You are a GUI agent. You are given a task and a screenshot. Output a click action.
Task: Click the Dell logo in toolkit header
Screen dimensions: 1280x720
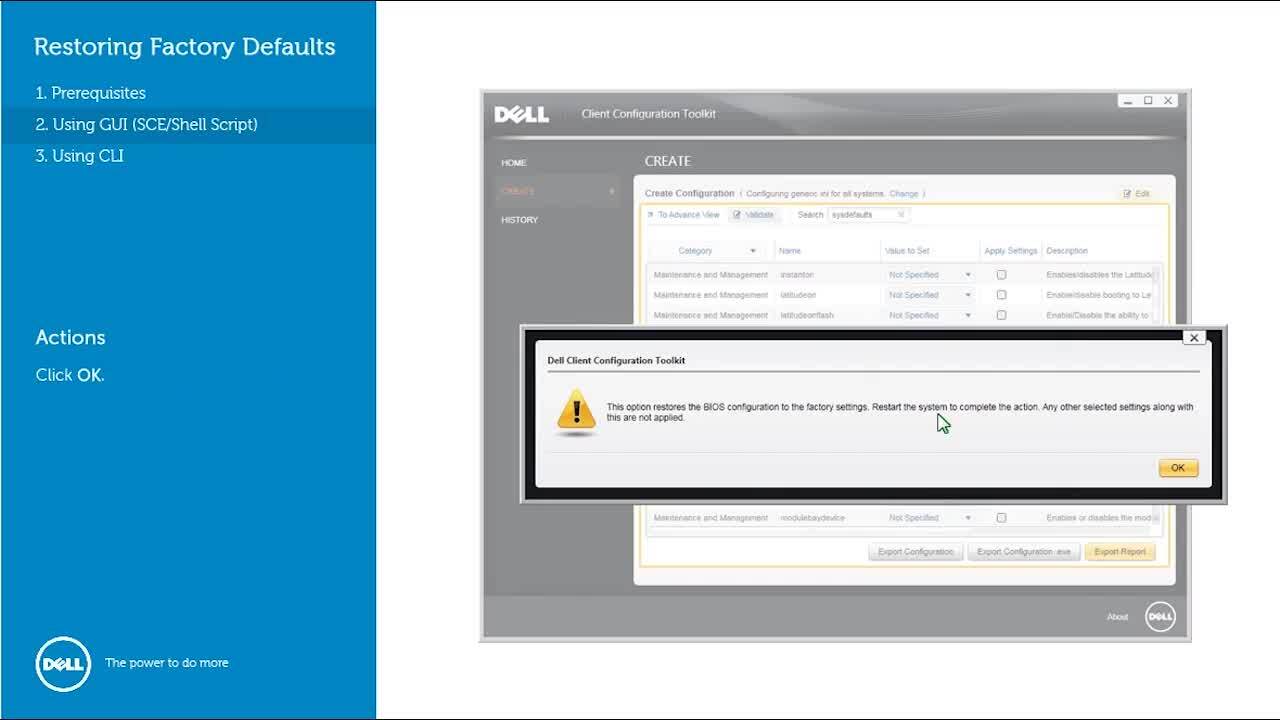(521, 114)
